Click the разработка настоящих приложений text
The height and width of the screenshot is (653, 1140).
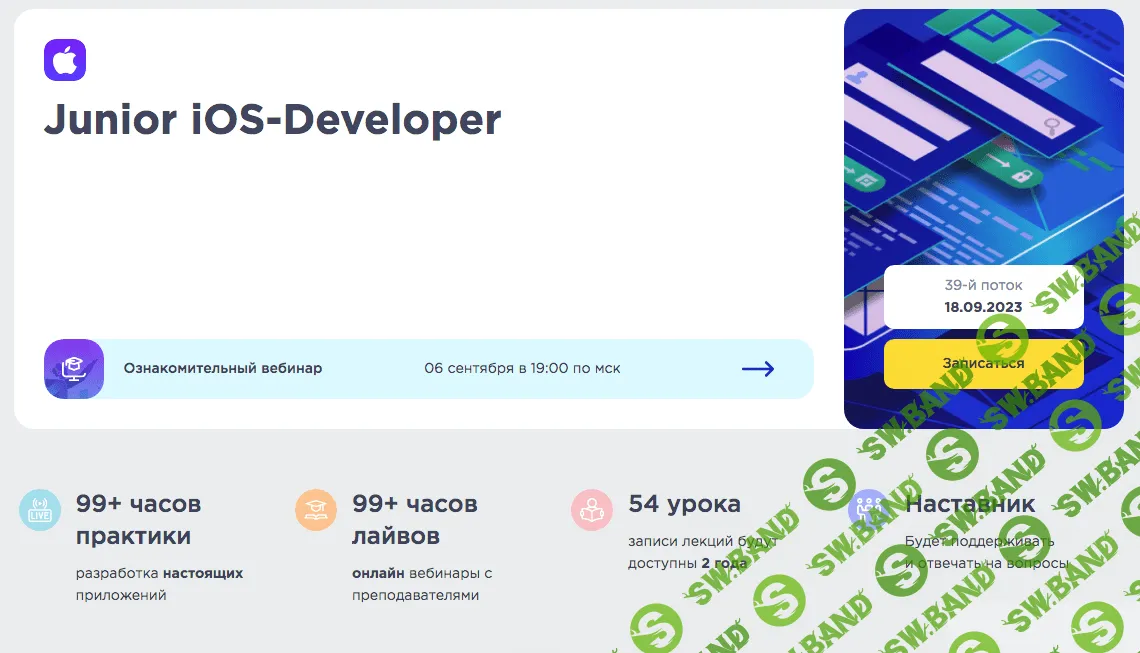(159, 584)
